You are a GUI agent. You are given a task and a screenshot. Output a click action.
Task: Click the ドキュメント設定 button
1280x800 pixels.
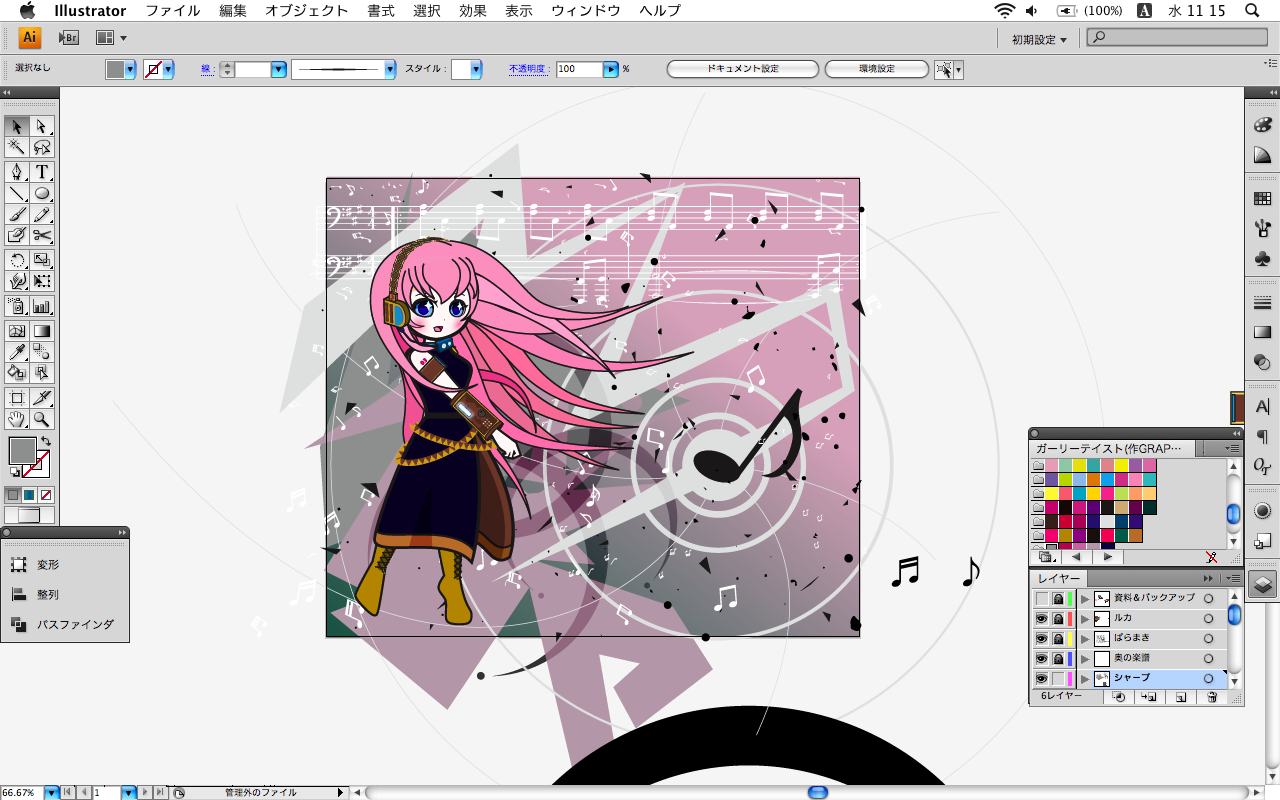click(743, 69)
